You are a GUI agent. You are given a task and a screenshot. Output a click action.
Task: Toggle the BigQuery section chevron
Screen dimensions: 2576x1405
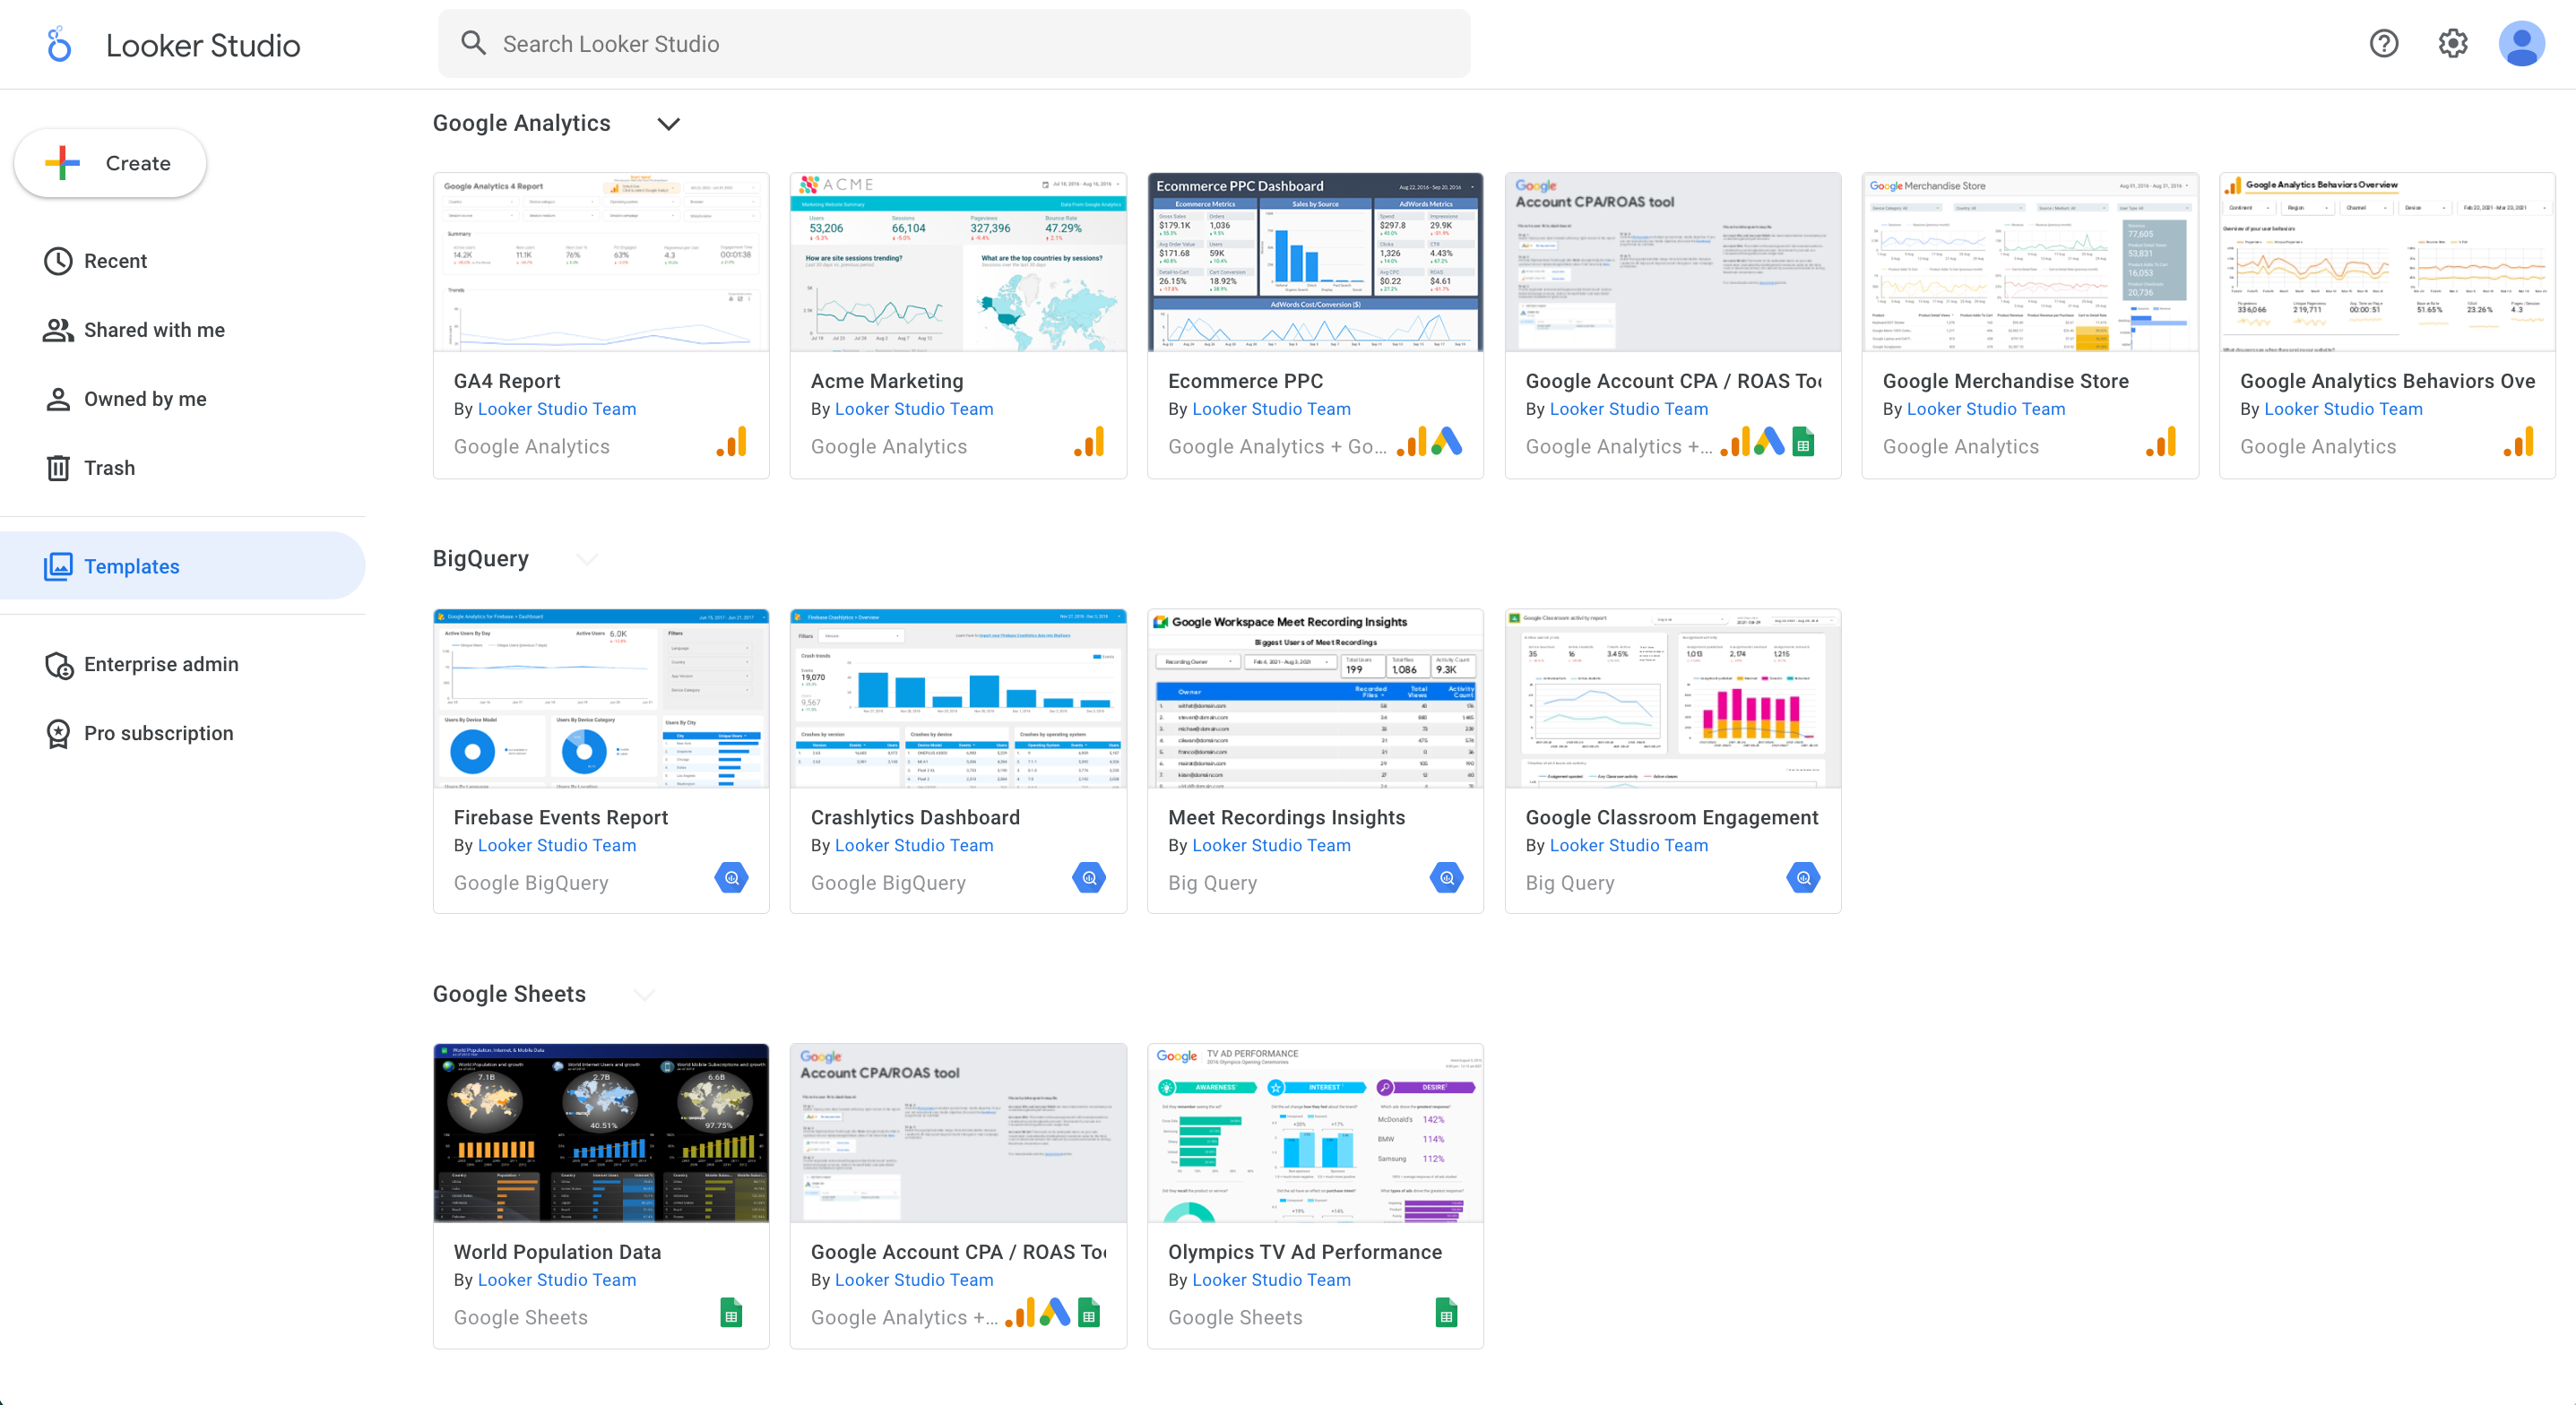coord(588,559)
